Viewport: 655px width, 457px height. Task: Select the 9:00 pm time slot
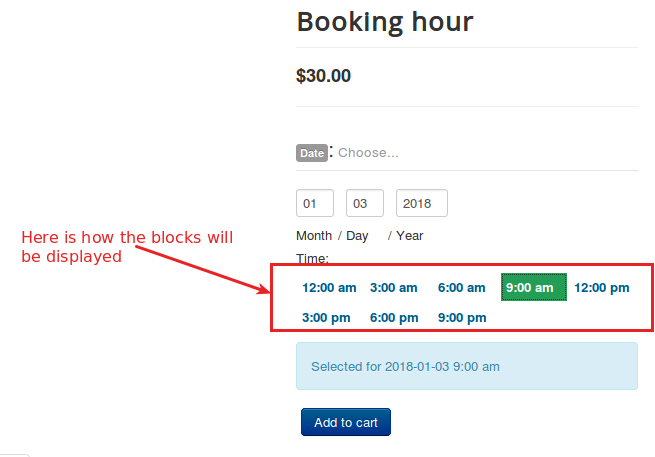461,318
